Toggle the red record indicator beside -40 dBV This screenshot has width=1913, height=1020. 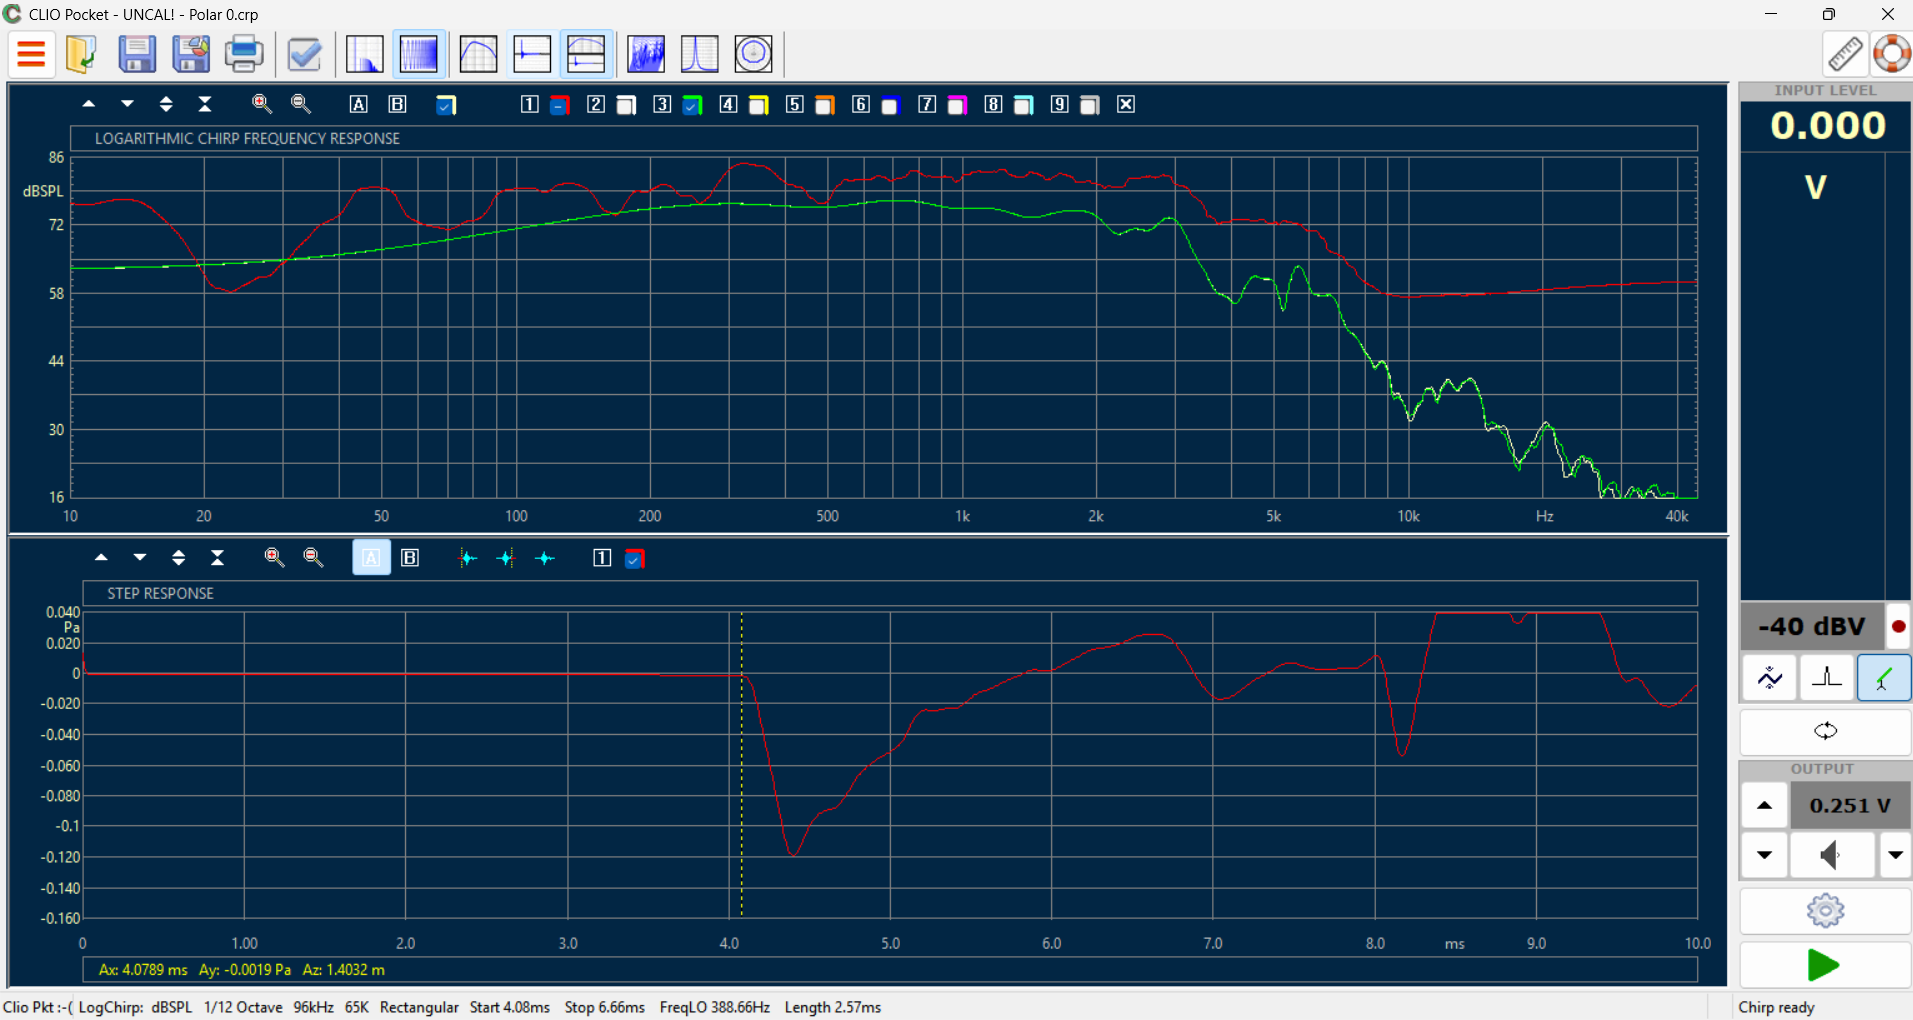(1898, 627)
